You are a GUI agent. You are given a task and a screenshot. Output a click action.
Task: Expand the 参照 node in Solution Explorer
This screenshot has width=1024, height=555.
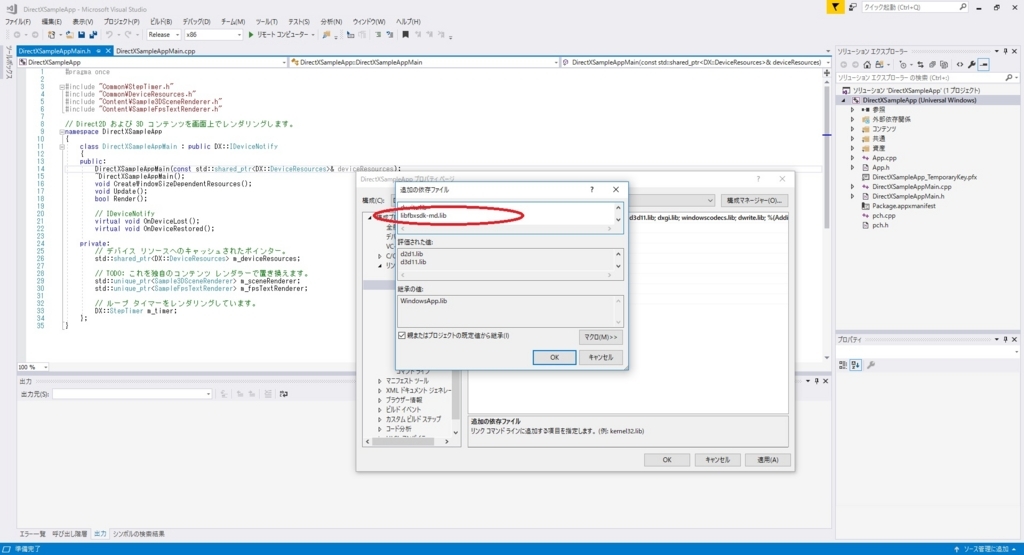[x=852, y=110]
